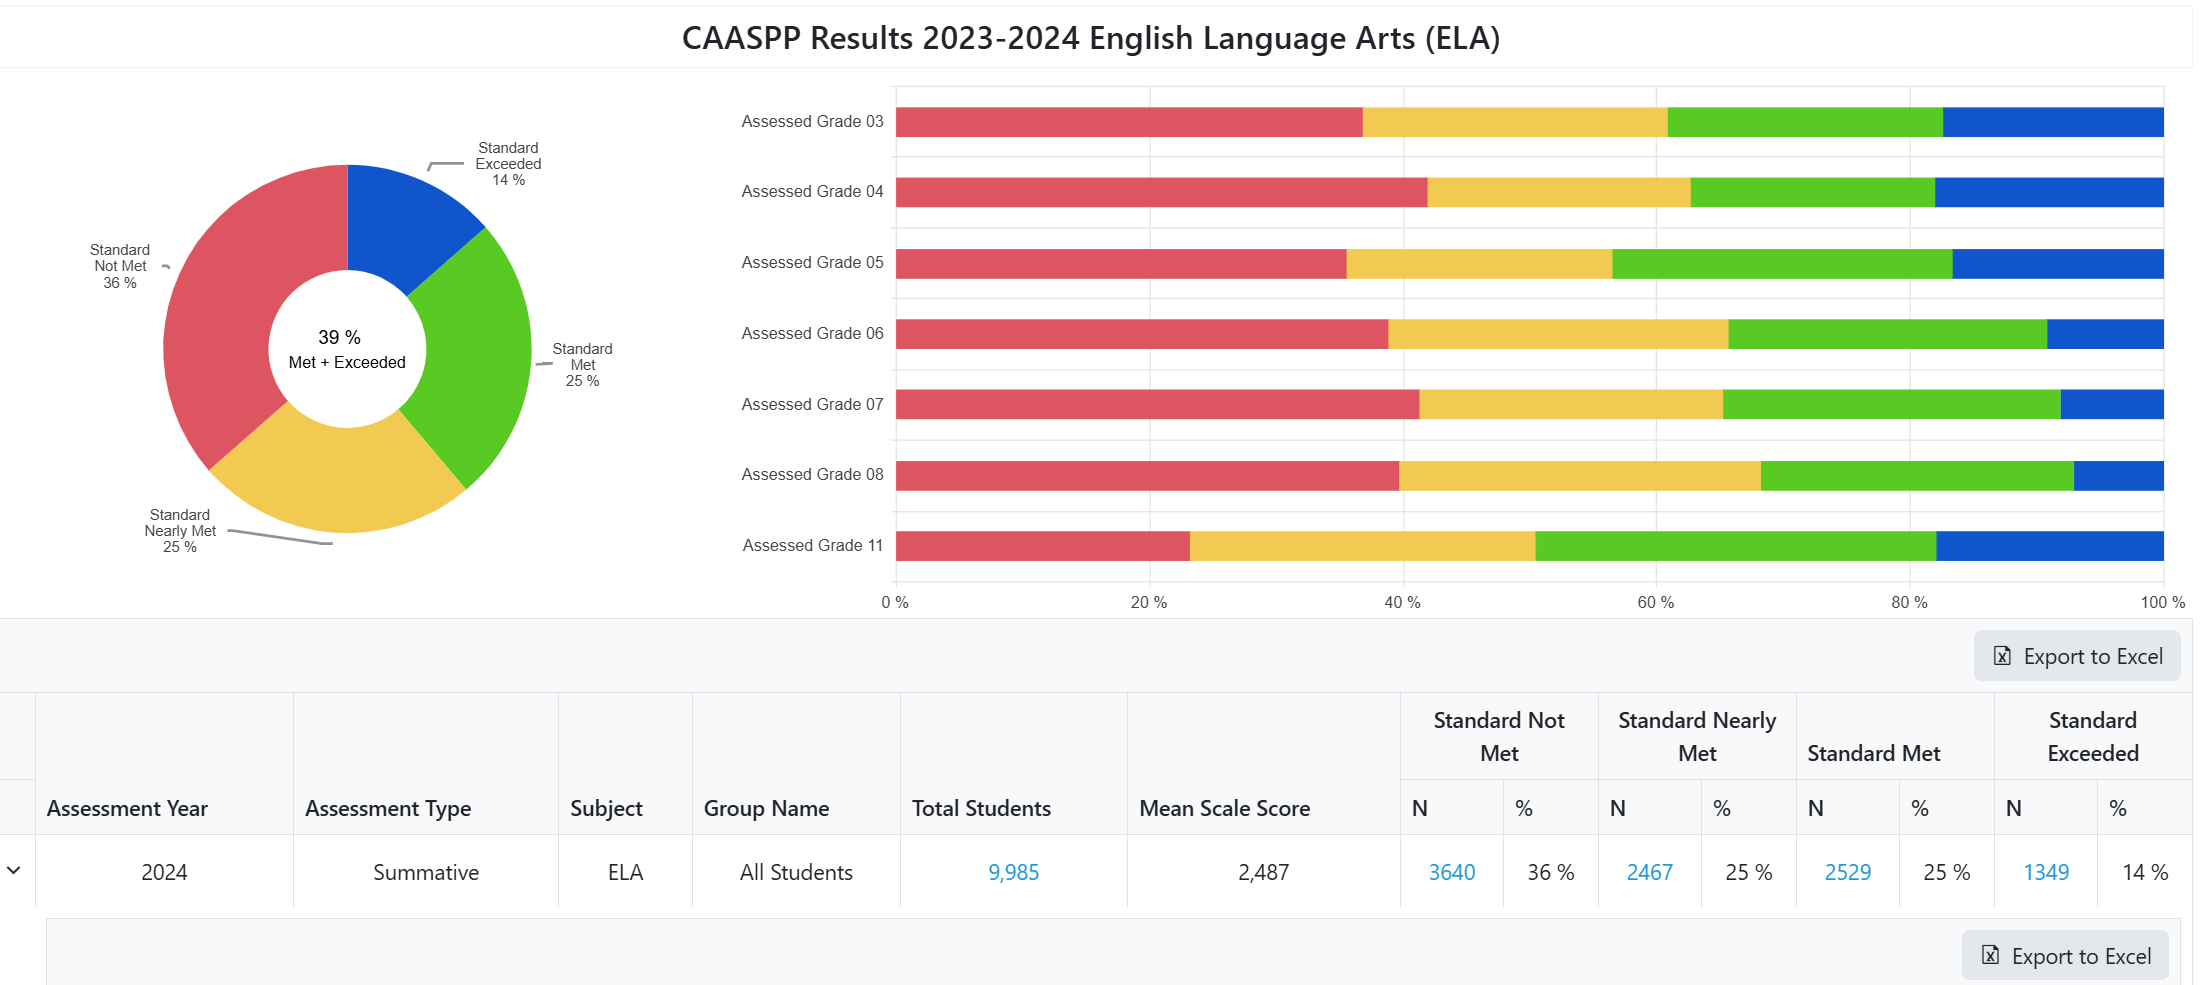Viewport: 2203px width, 985px height.
Task: Click the Standard Exceeded group header
Action: tap(2093, 736)
